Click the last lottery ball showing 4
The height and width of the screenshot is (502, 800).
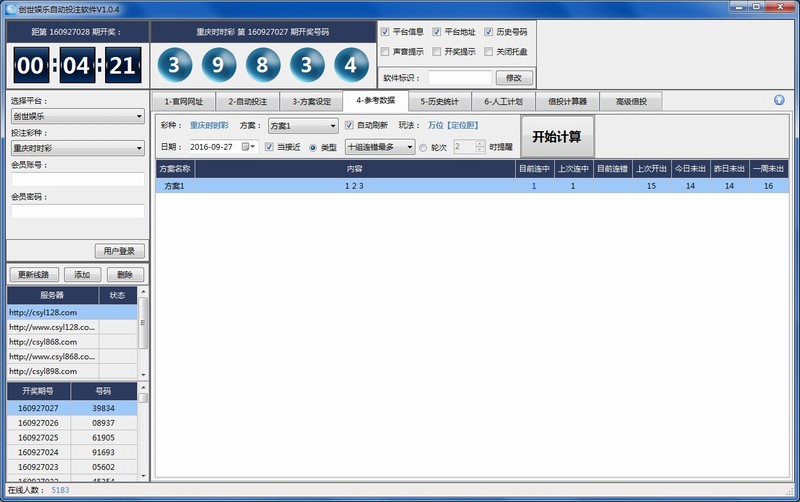(x=350, y=65)
